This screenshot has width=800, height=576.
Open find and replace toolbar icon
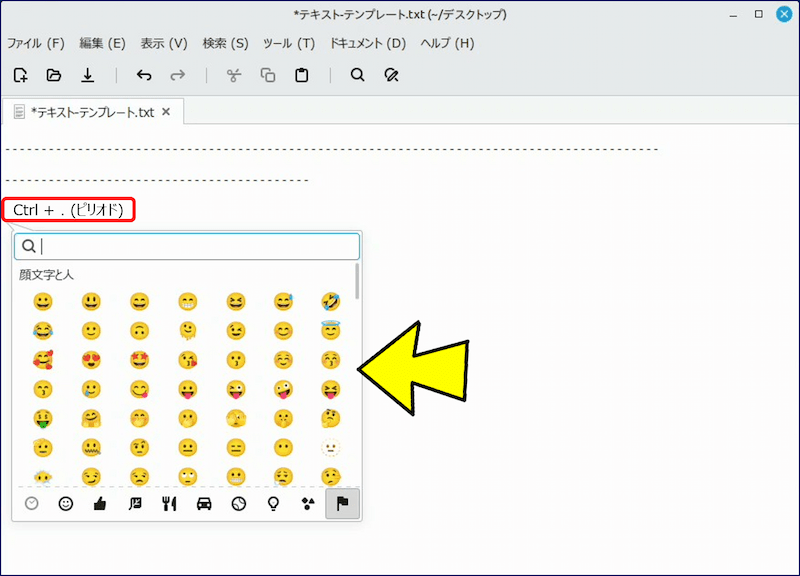pyautogui.click(x=392, y=75)
